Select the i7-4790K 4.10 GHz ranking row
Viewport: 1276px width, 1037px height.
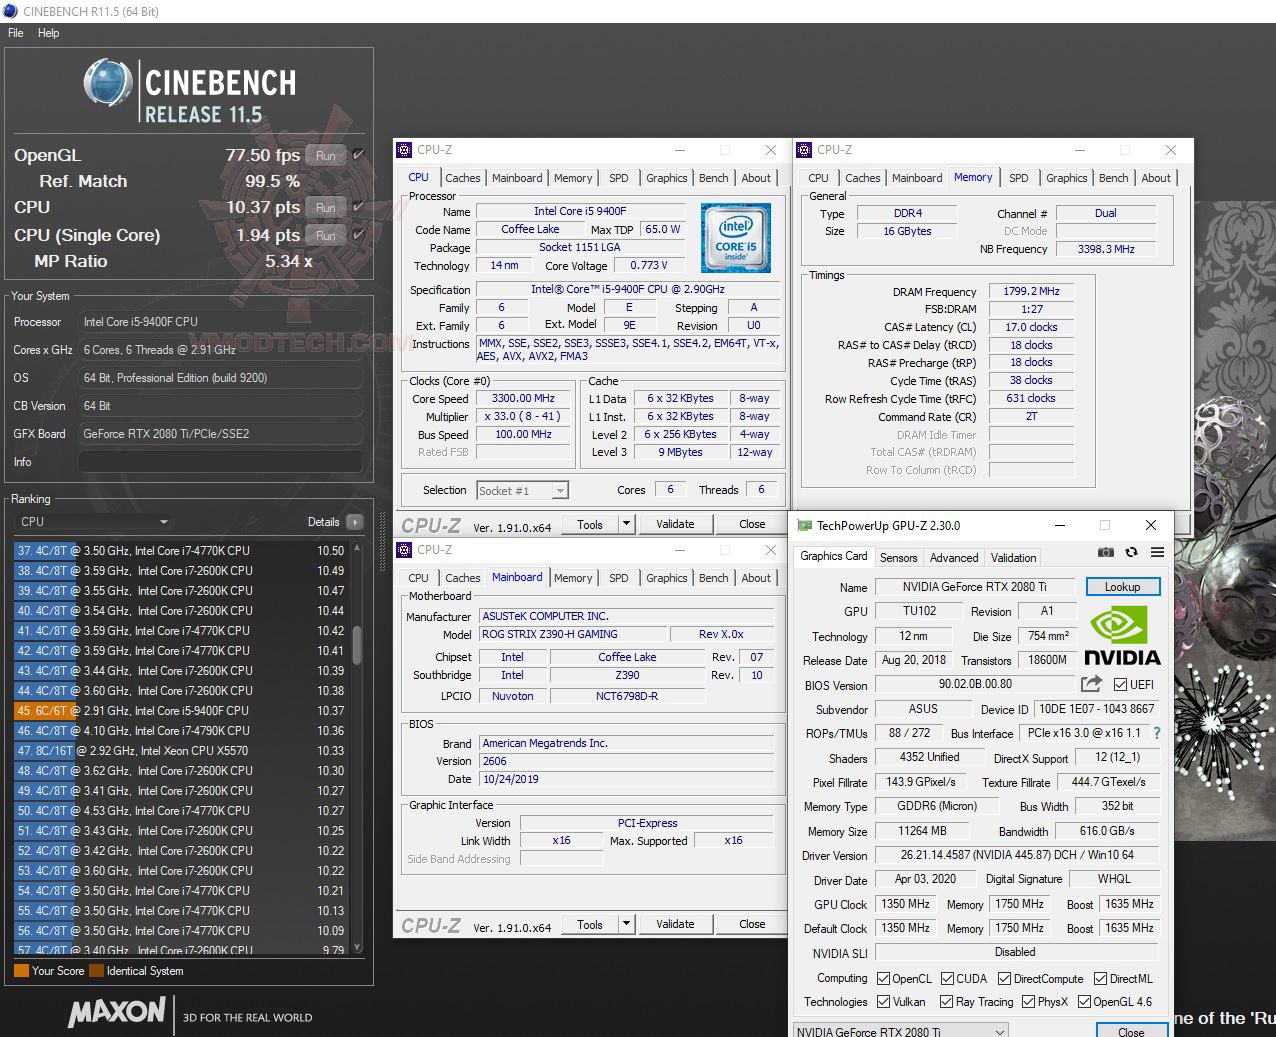point(180,731)
